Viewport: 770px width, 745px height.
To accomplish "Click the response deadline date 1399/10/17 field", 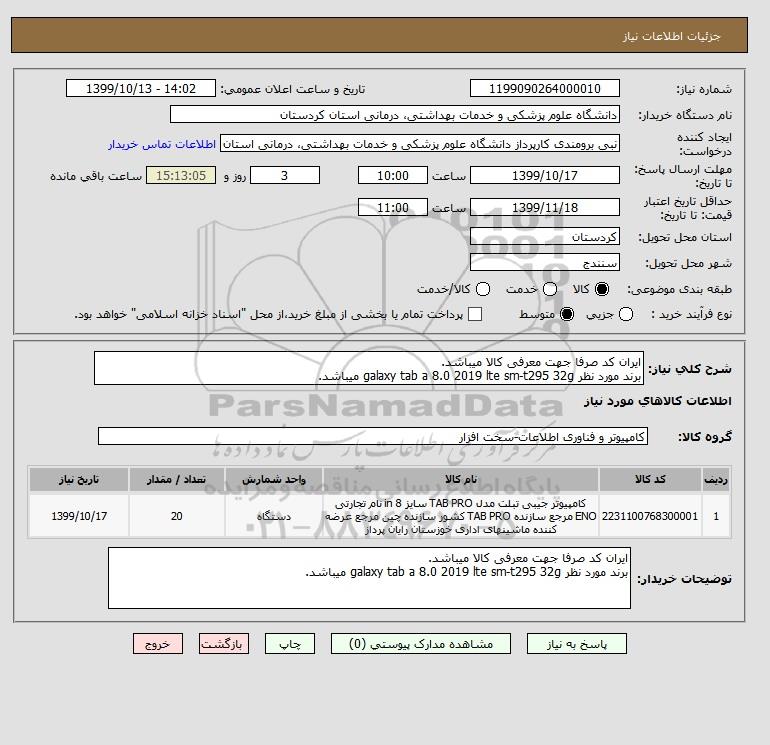I will click(545, 175).
